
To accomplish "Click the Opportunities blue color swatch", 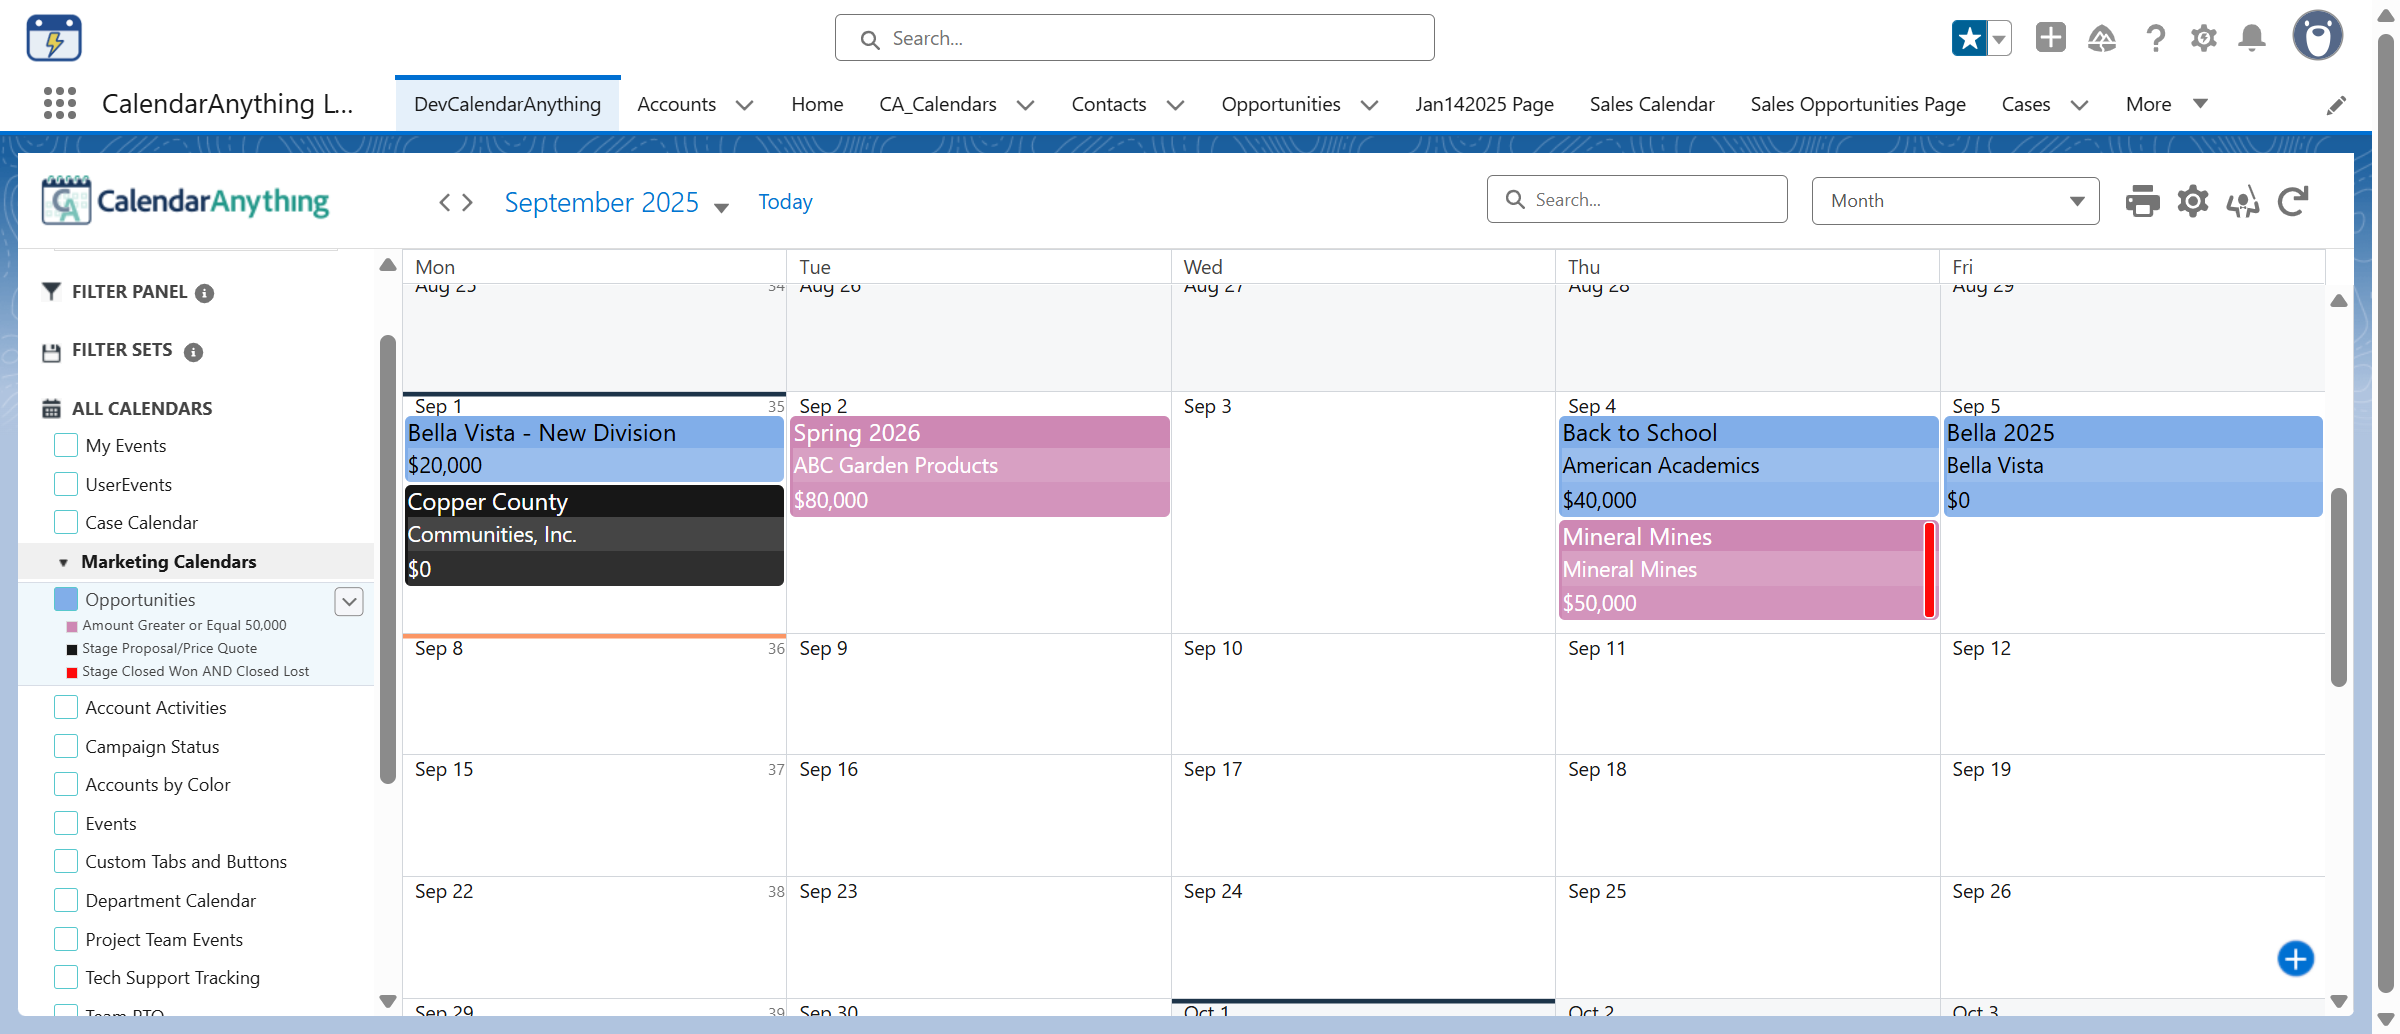I will [x=66, y=599].
